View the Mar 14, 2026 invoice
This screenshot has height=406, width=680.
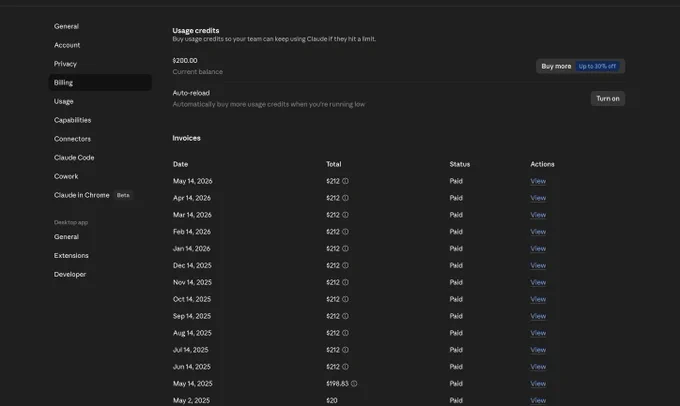pos(538,215)
